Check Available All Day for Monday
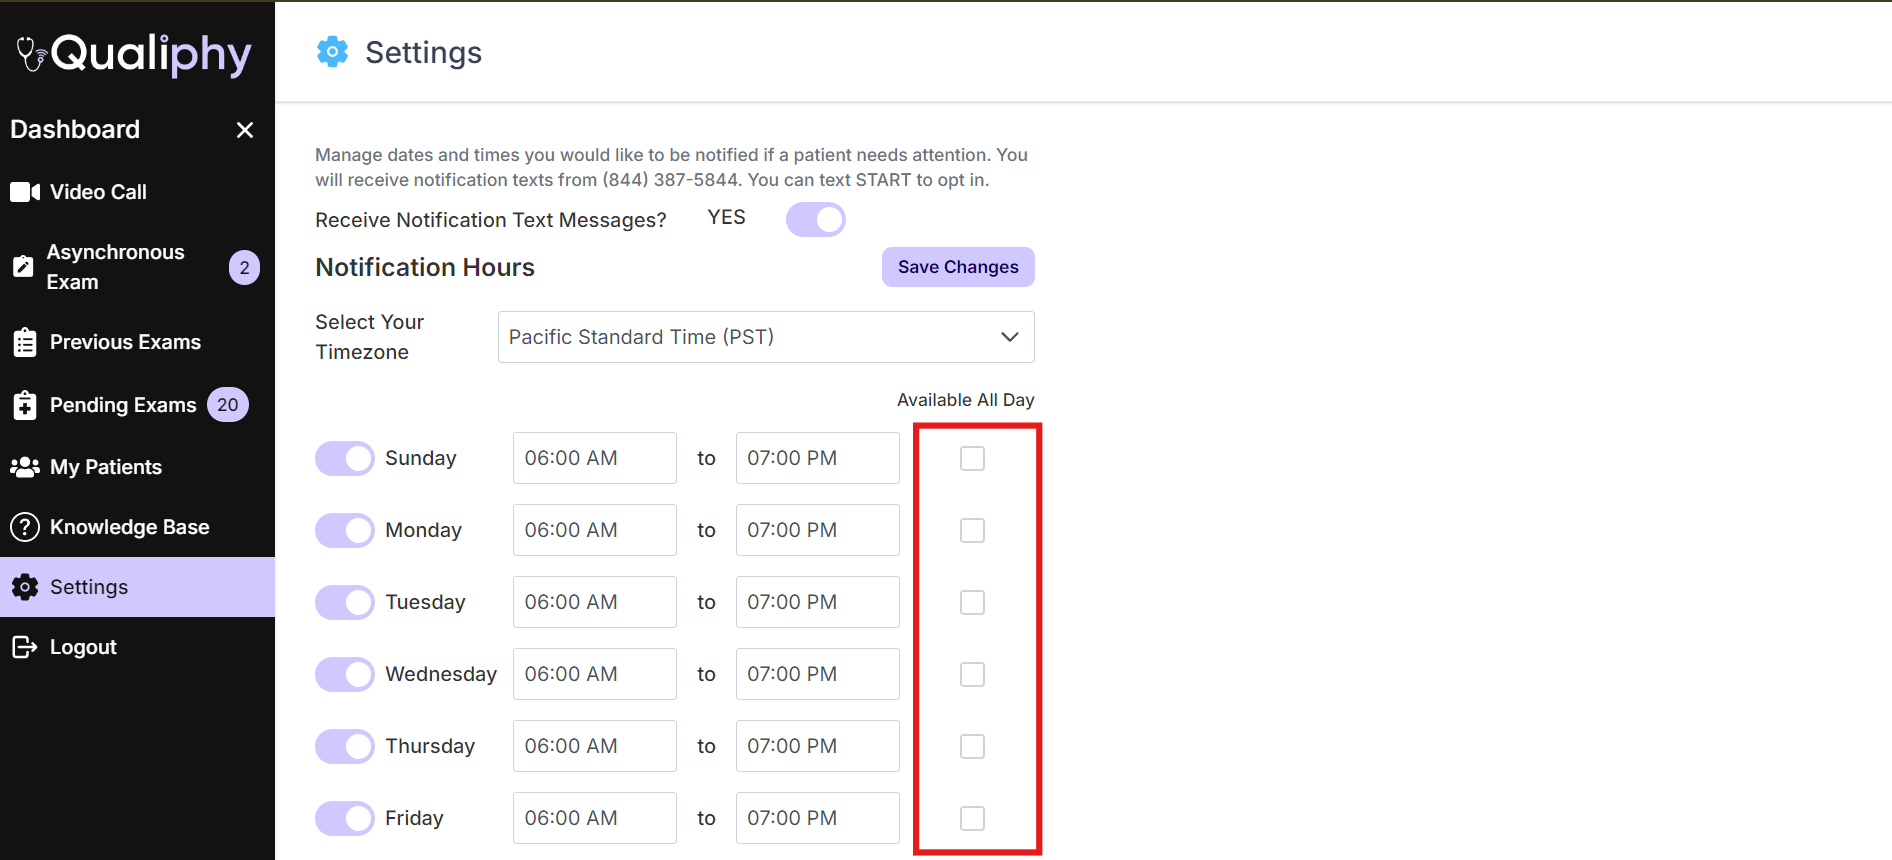The height and width of the screenshot is (860, 1892). click(972, 530)
